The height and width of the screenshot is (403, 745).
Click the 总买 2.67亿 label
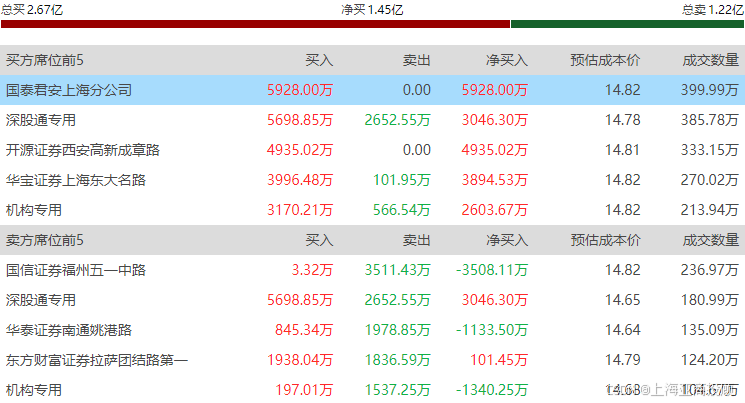coord(32,10)
